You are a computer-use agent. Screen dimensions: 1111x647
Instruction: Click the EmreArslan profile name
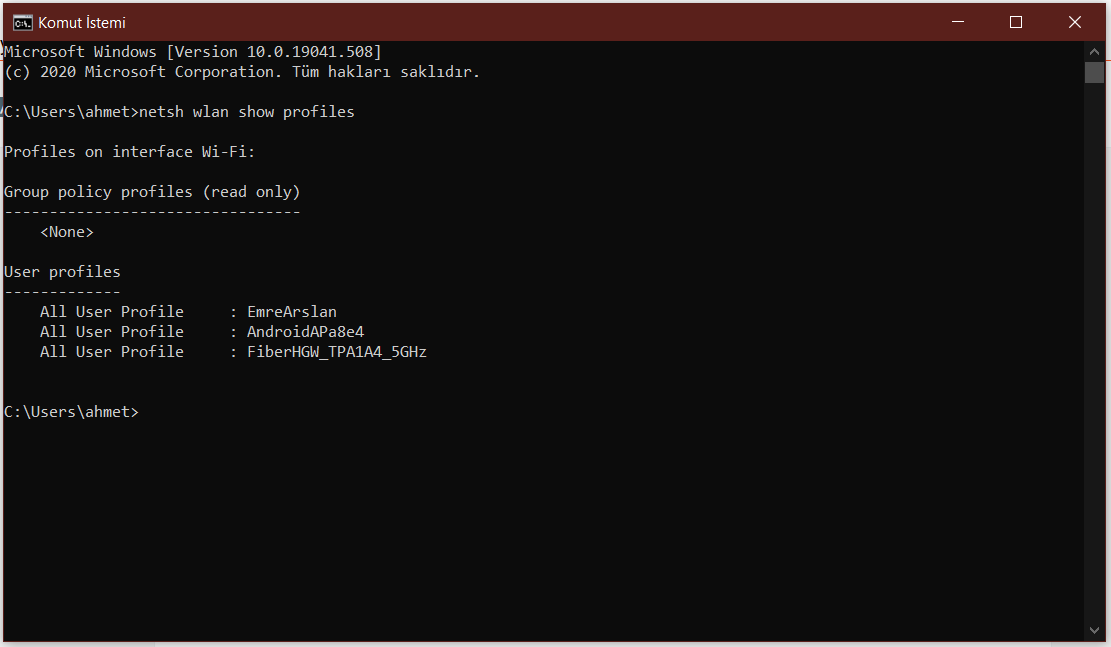click(x=292, y=312)
